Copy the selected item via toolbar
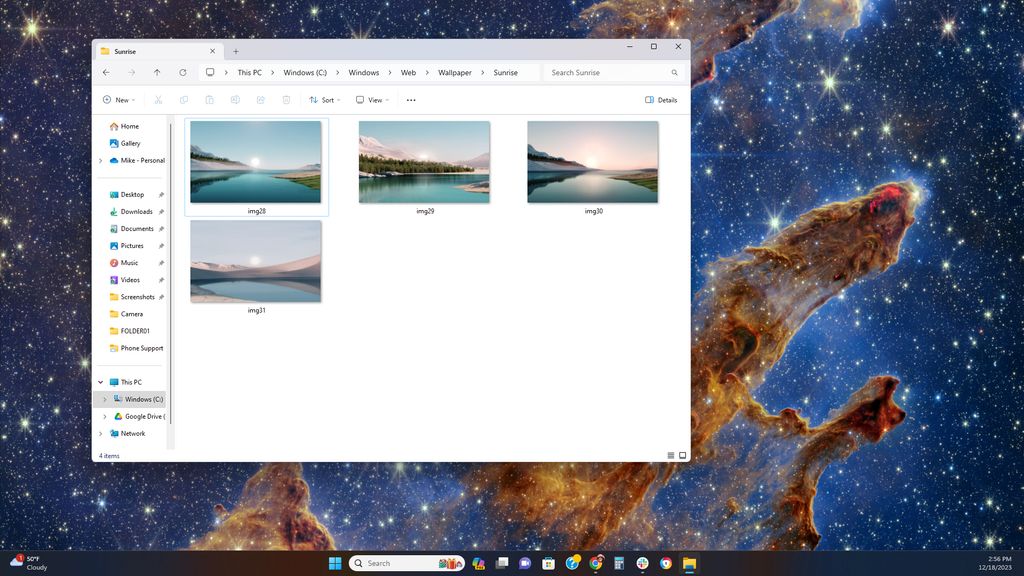The image size is (1024, 576). 183,100
